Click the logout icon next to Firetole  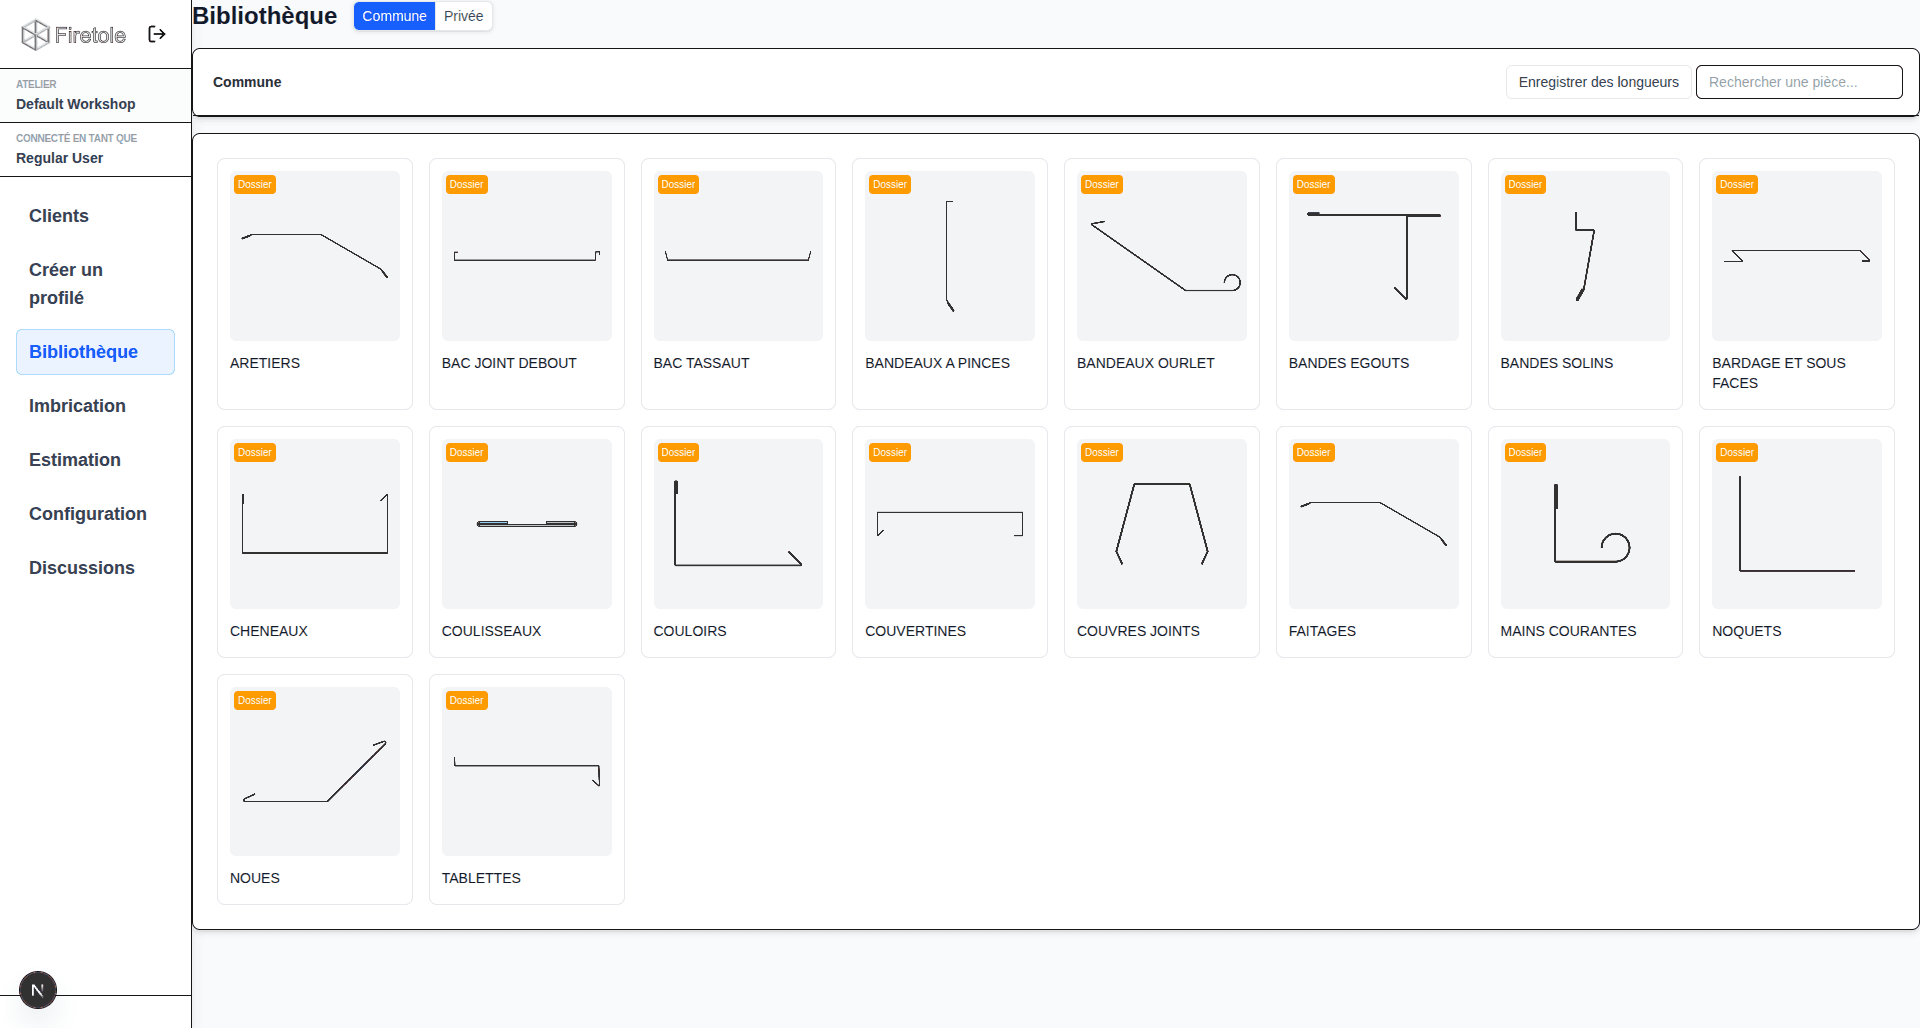click(157, 34)
